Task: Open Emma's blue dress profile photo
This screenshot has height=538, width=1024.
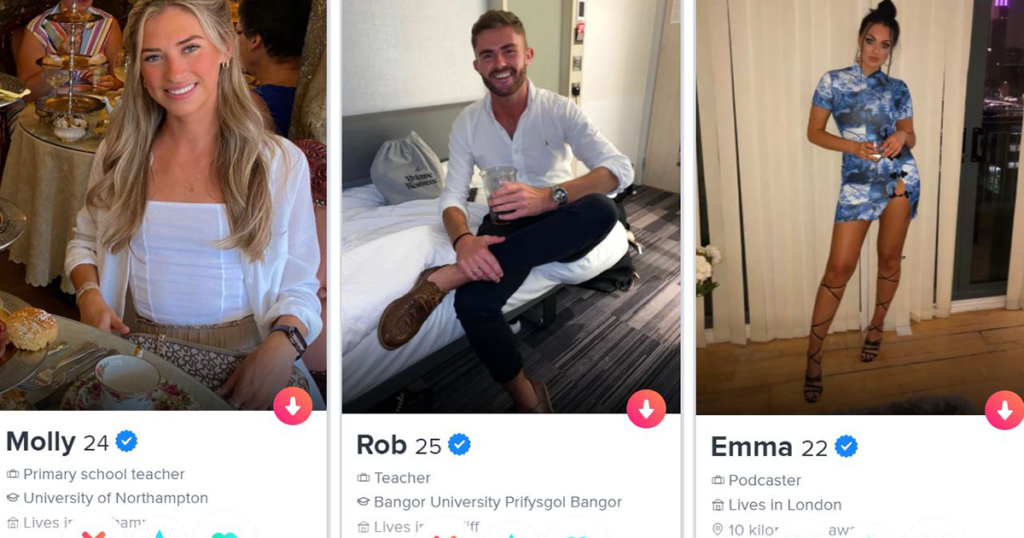Action: tap(860, 207)
